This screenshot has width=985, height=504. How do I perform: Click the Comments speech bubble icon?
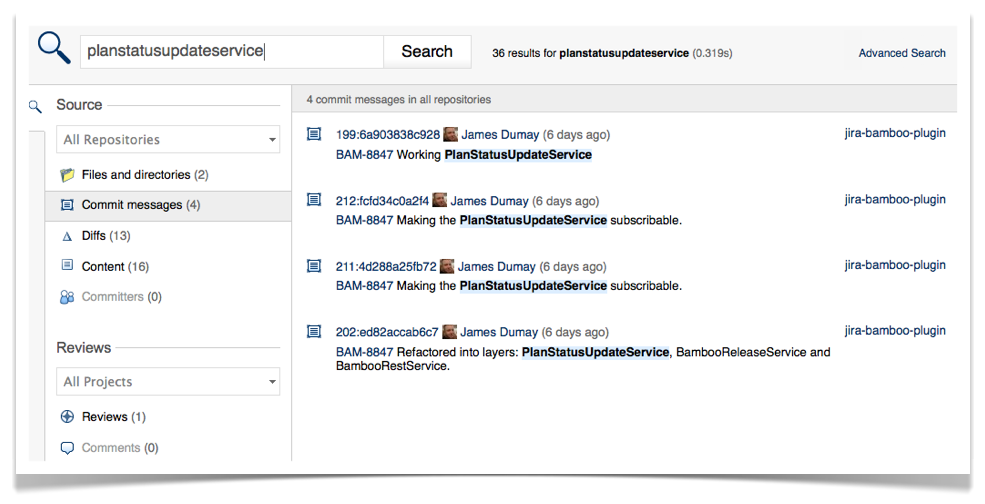coord(67,448)
